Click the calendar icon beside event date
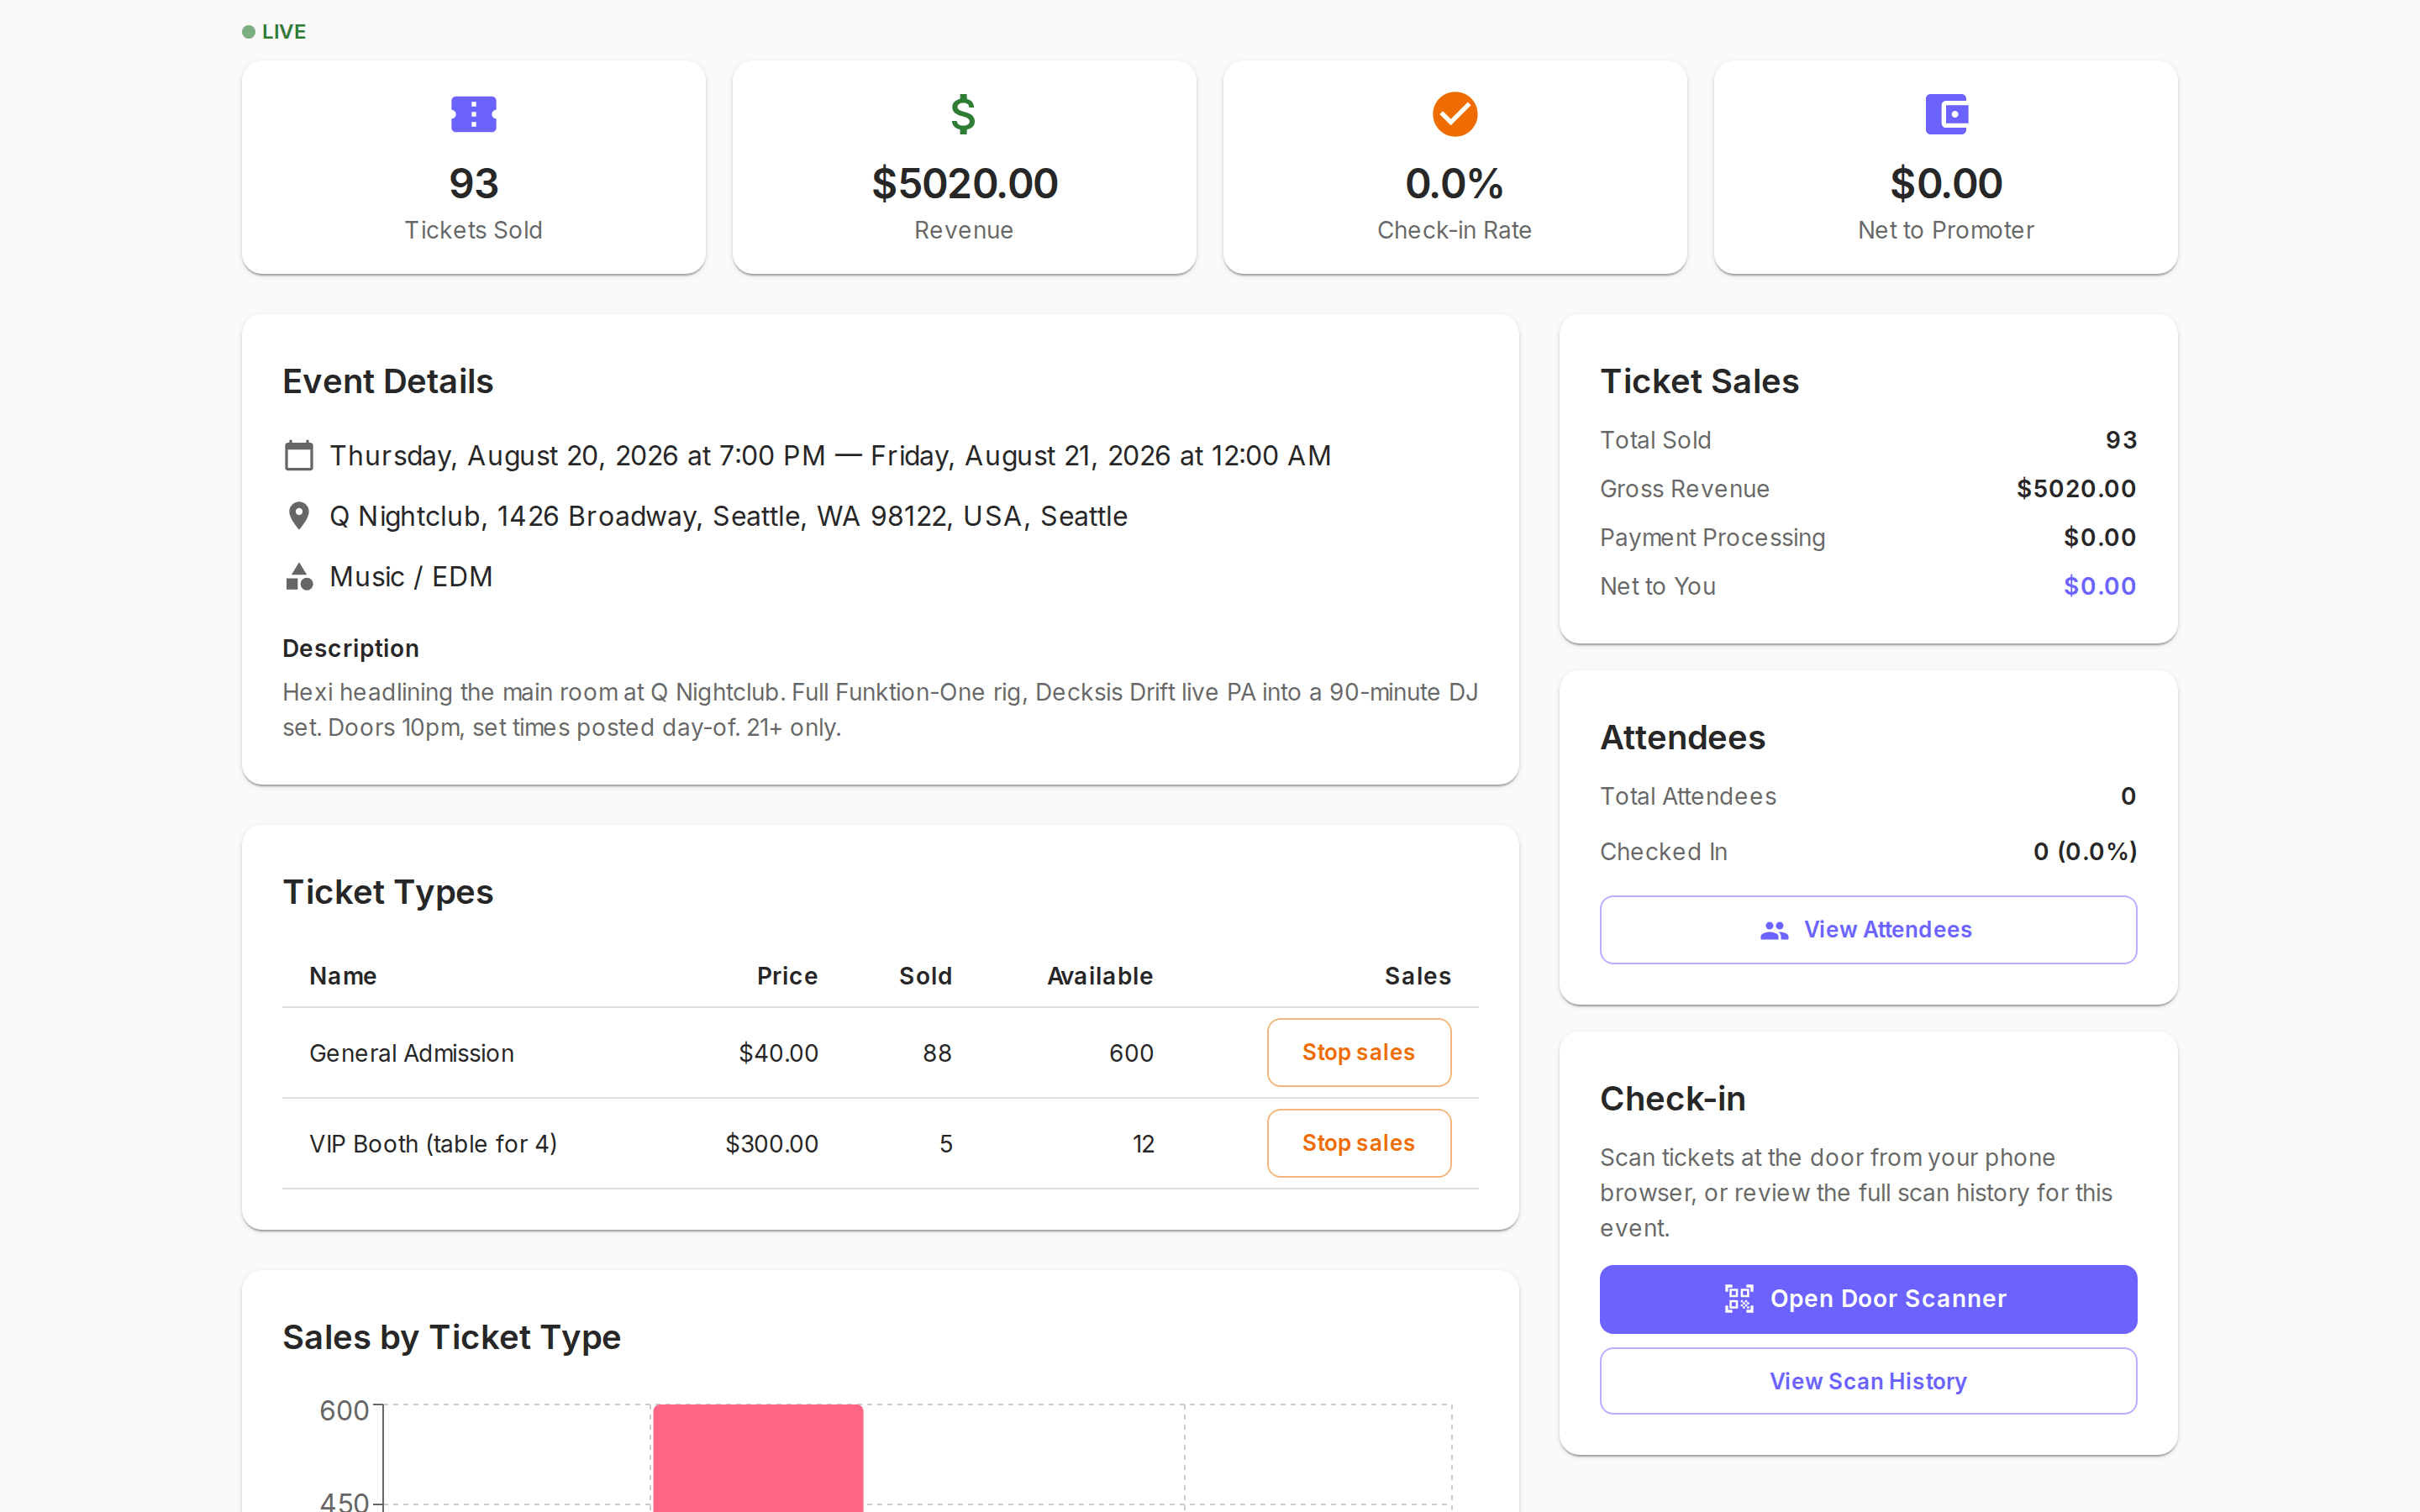The image size is (2420, 1512). click(298, 456)
